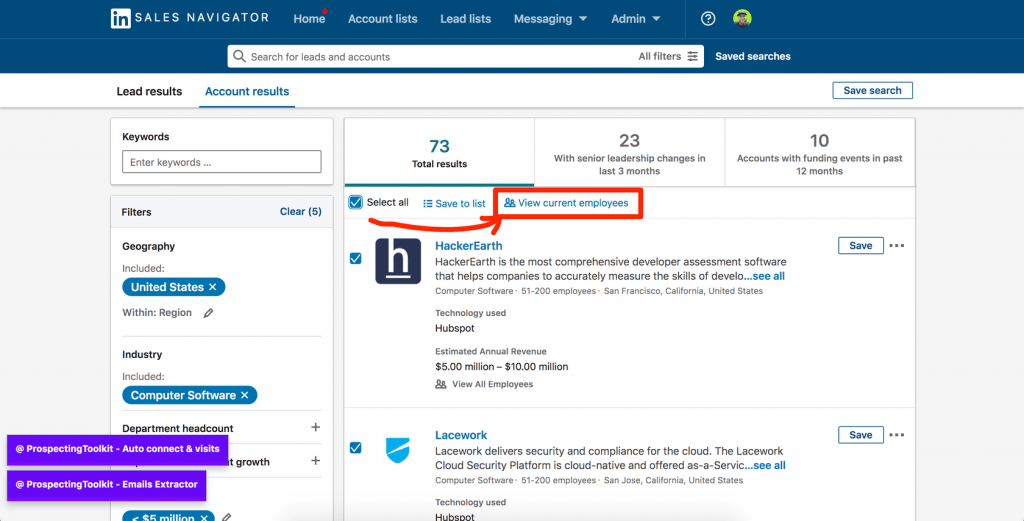Open All filters slider icon
Image resolution: width=1024 pixels, height=521 pixels.
(x=692, y=56)
